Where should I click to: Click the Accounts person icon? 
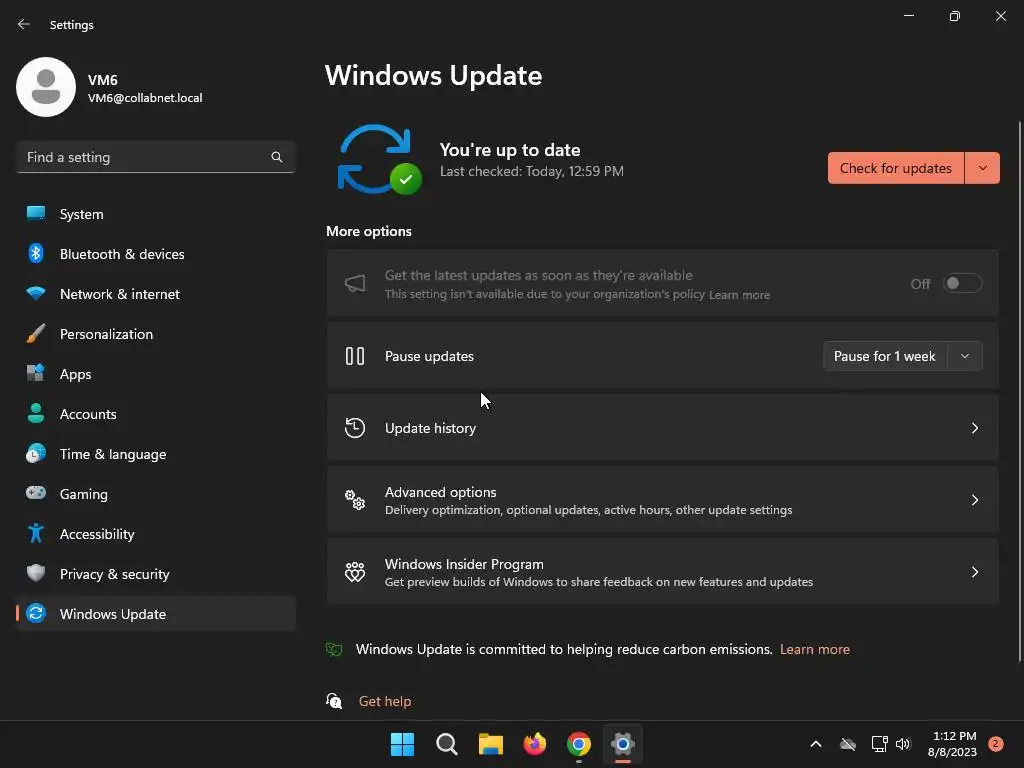(36, 413)
